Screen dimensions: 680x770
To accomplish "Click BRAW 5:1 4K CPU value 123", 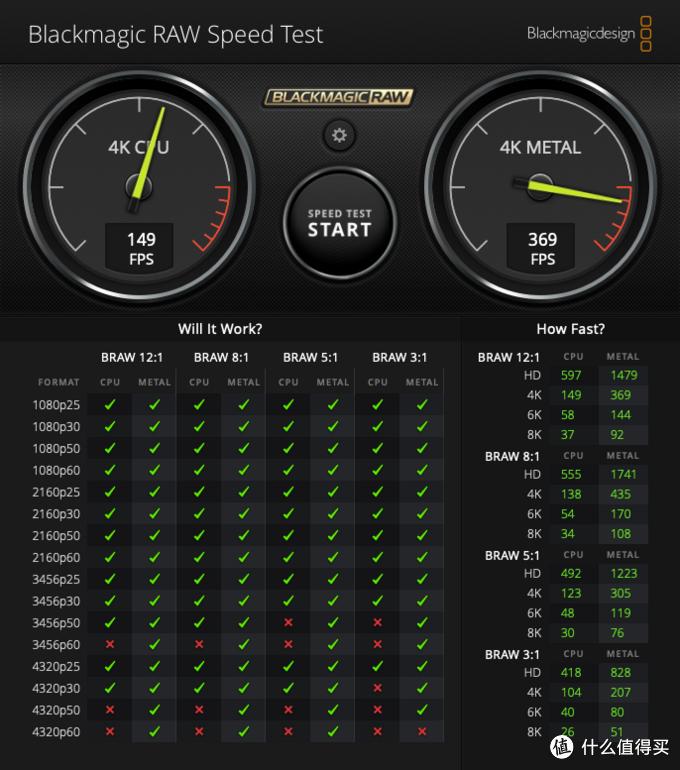I will tap(571, 593).
